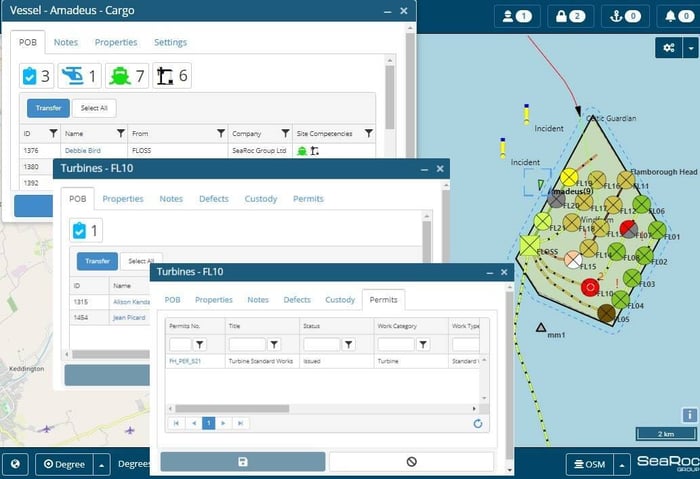700x479 pixels.
Task: Expand the OSM layer dropdown arrow
Action: coord(622,465)
